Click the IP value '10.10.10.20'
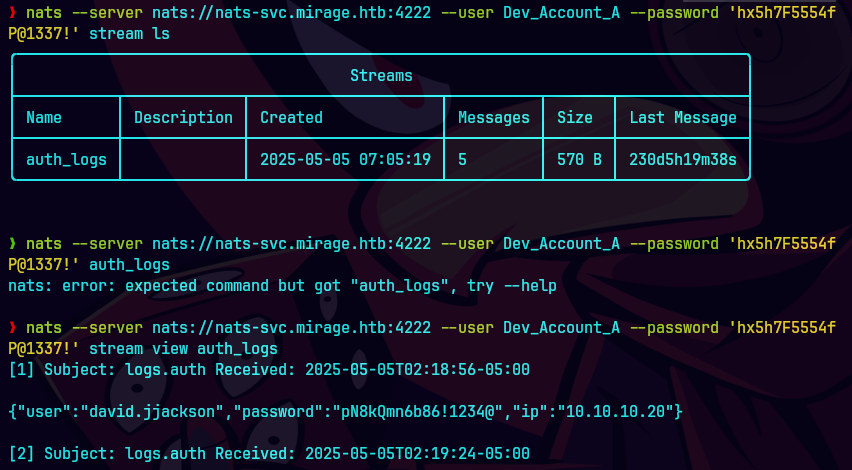The height and width of the screenshot is (470, 852). pos(615,412)
